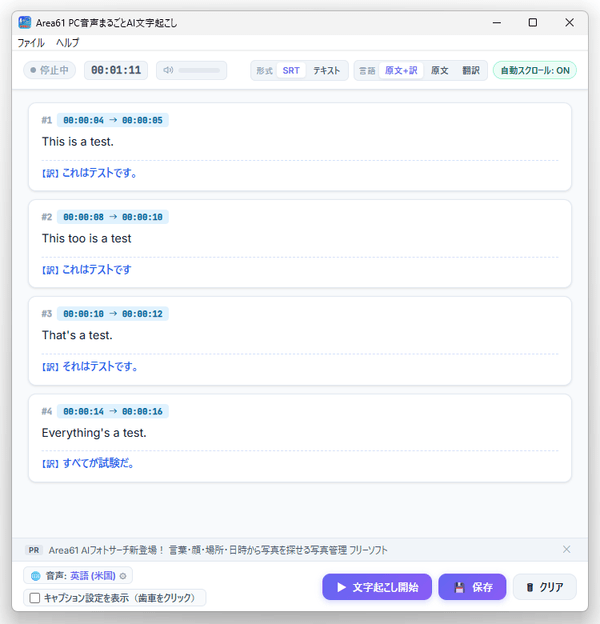Open the ヘルプ menu

(x=67, y=43)
